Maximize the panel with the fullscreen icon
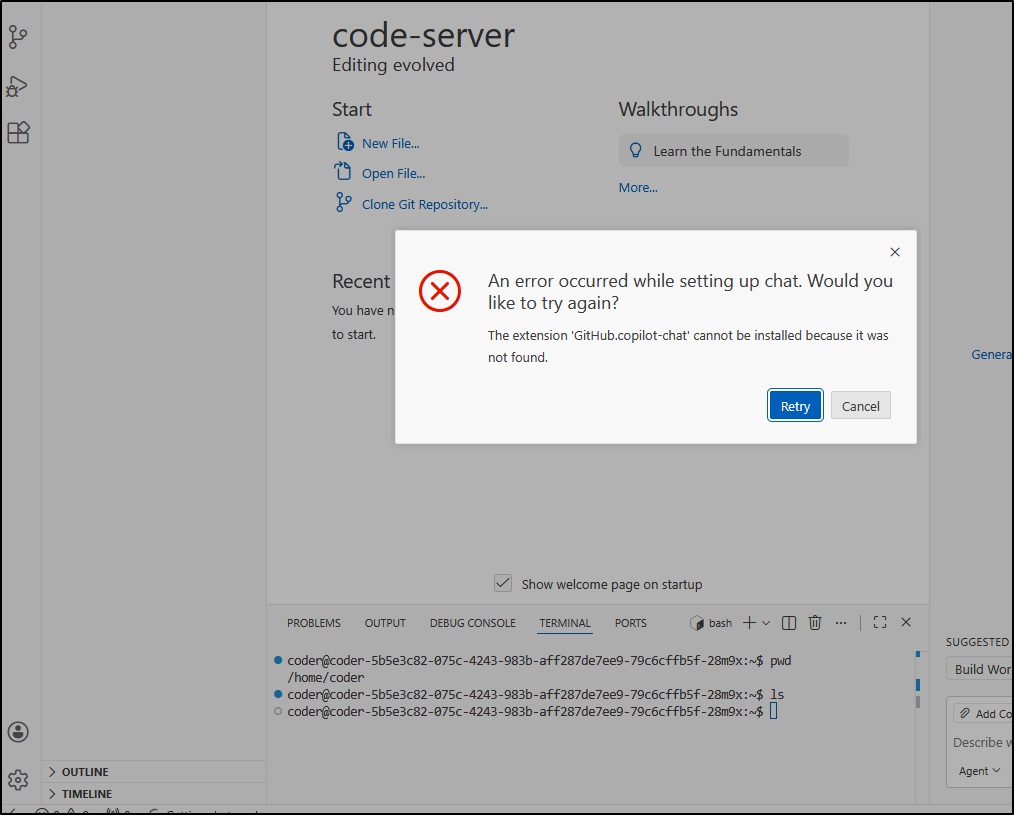Image resolution: width=1014 pixels, height=815 pixels. (x=879, y=622)
